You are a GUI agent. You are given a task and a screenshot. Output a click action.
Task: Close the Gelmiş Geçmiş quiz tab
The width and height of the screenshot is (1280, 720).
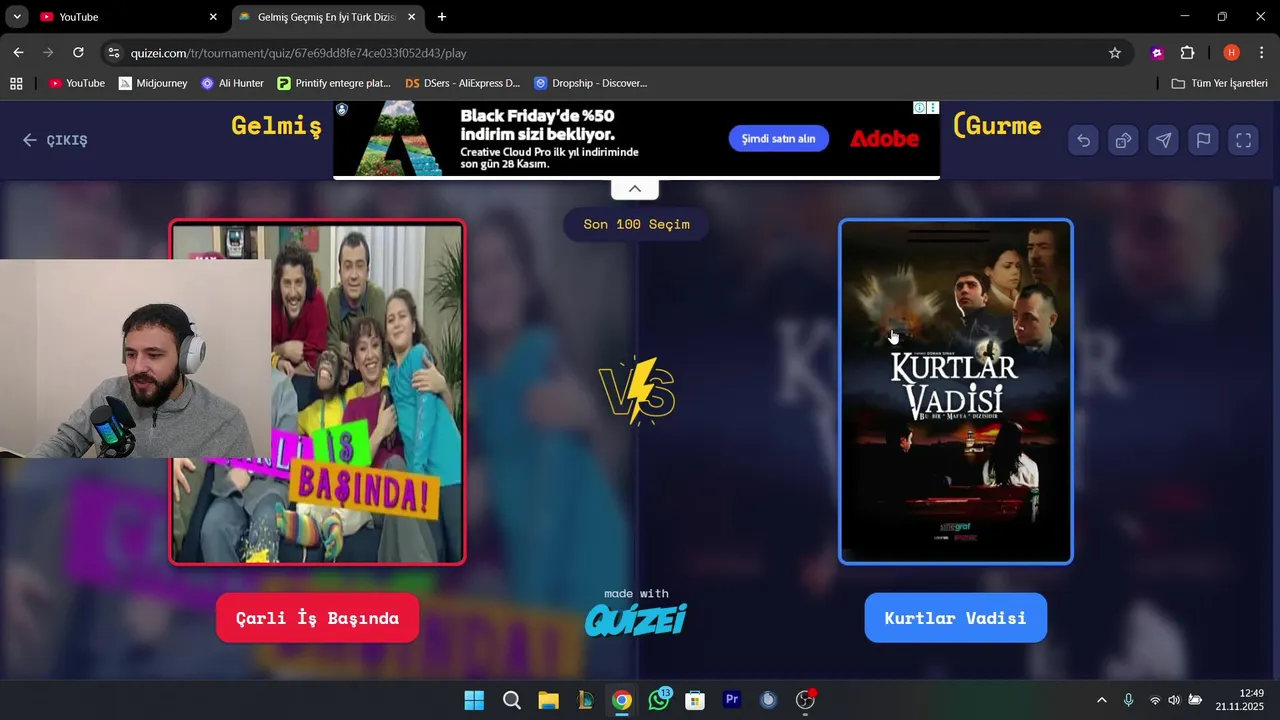coord(411,17)
